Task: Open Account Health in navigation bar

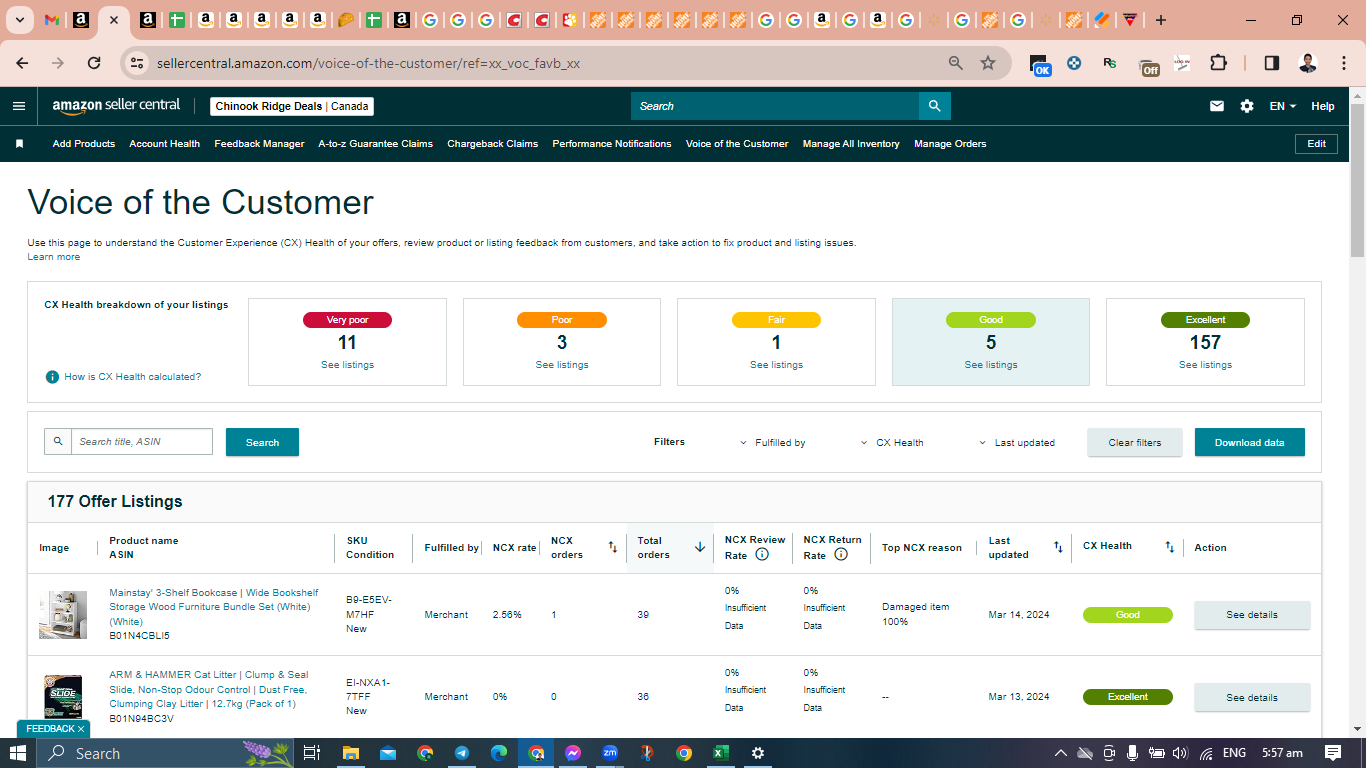Action: [165, 144]
